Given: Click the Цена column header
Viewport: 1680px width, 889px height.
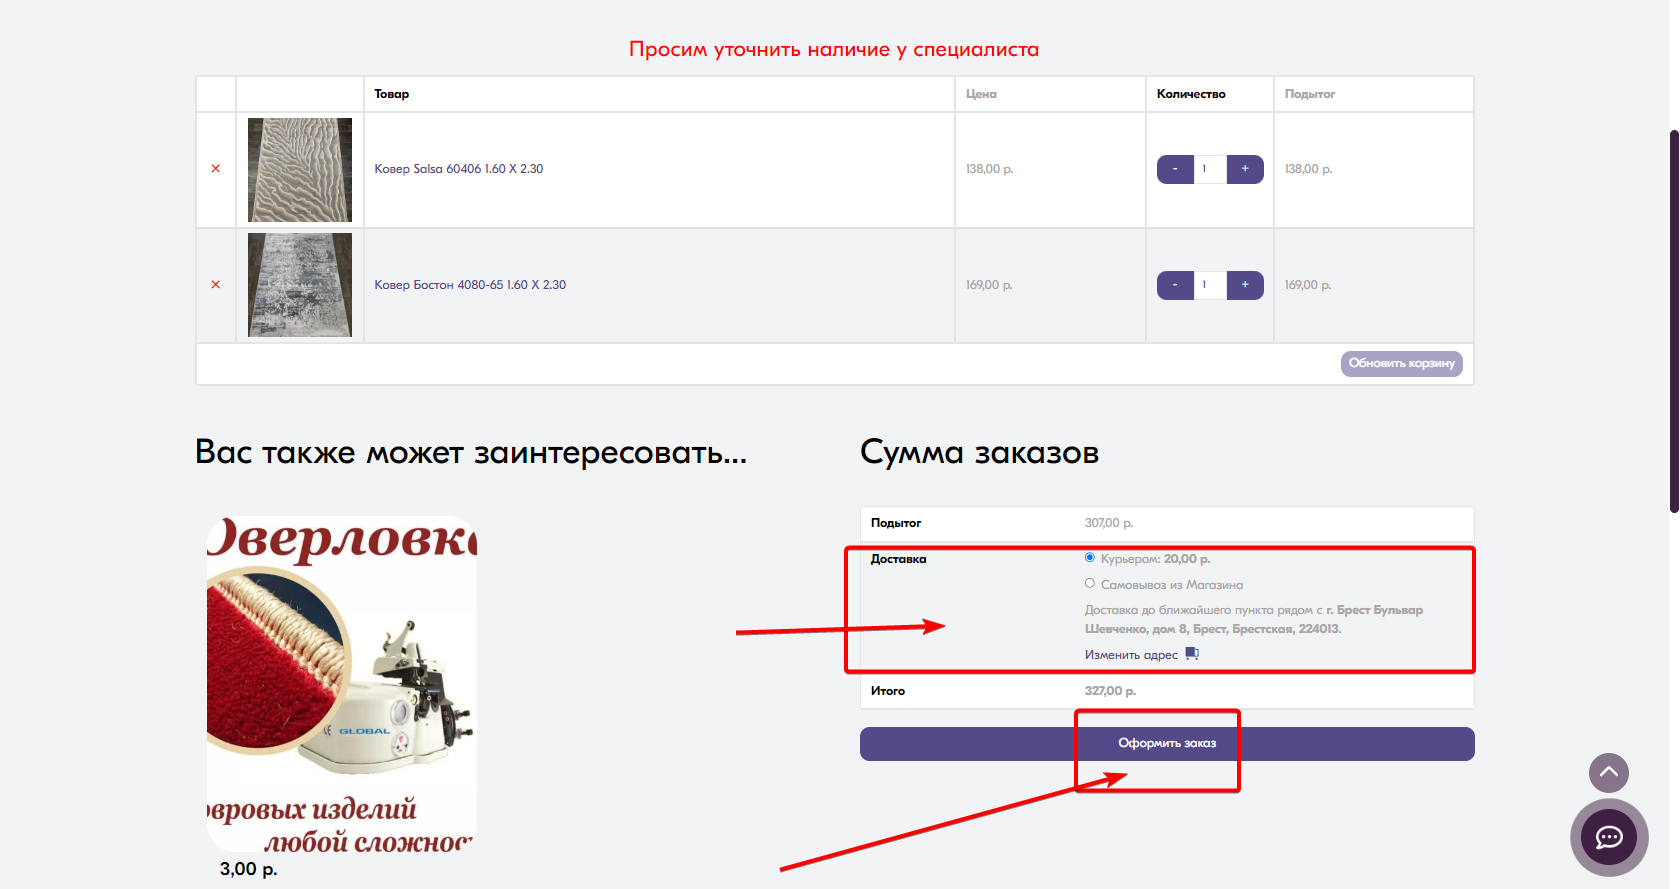Looking at the screenshot, I should click(981, 94).
